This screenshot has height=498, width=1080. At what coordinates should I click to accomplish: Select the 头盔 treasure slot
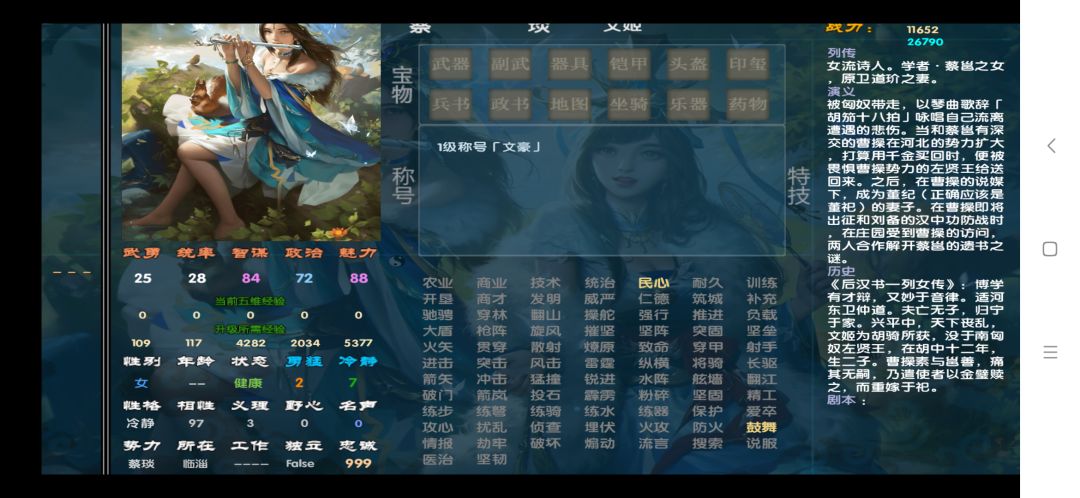(688, 64)
